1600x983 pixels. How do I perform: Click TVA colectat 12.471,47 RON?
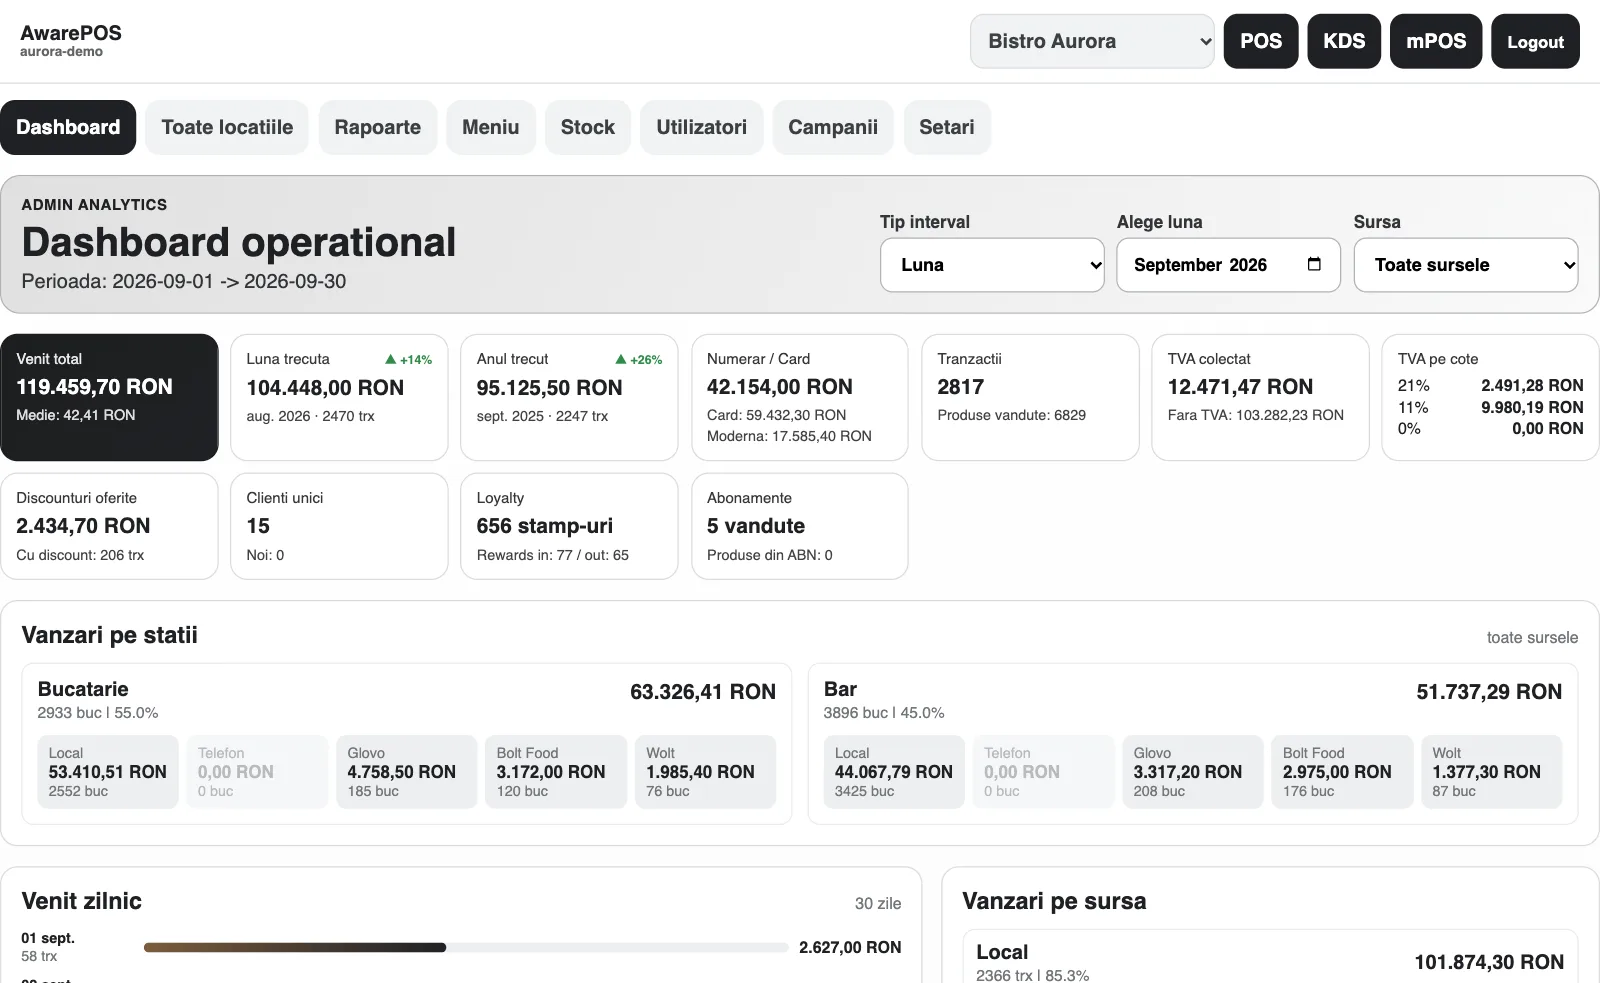(1240, 387)
